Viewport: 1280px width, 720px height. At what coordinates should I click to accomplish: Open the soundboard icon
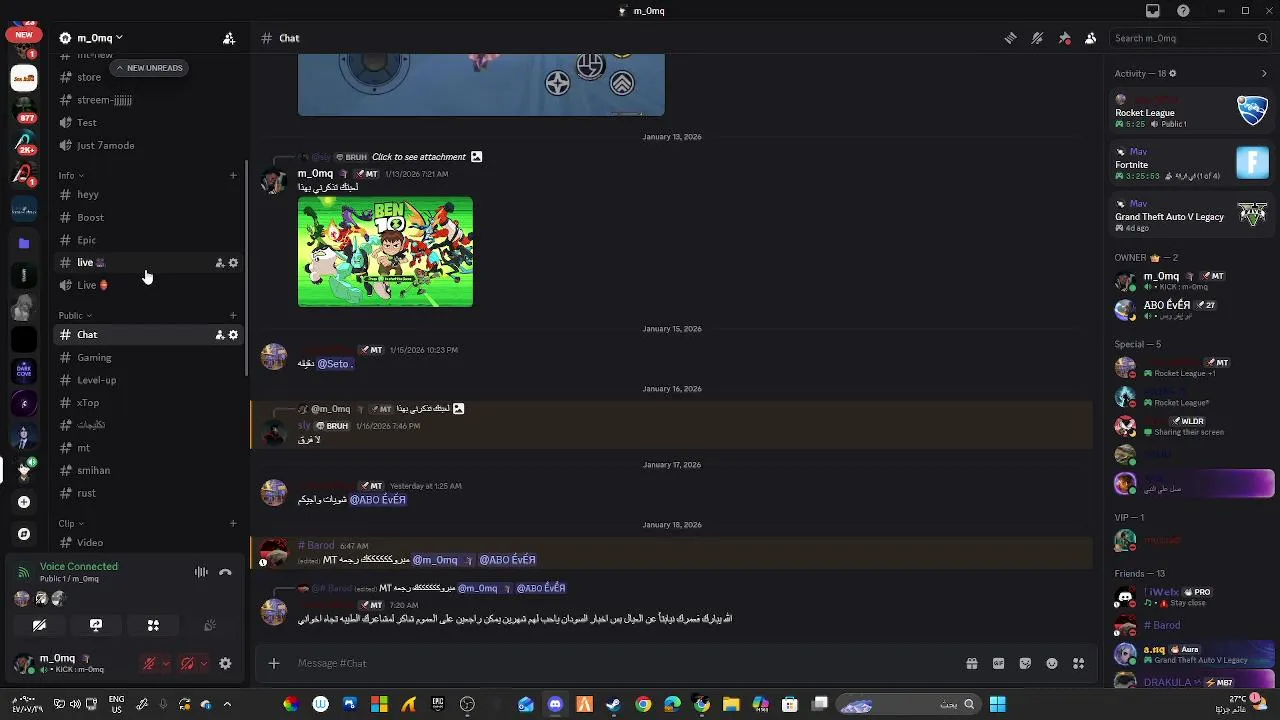(210, 625)
